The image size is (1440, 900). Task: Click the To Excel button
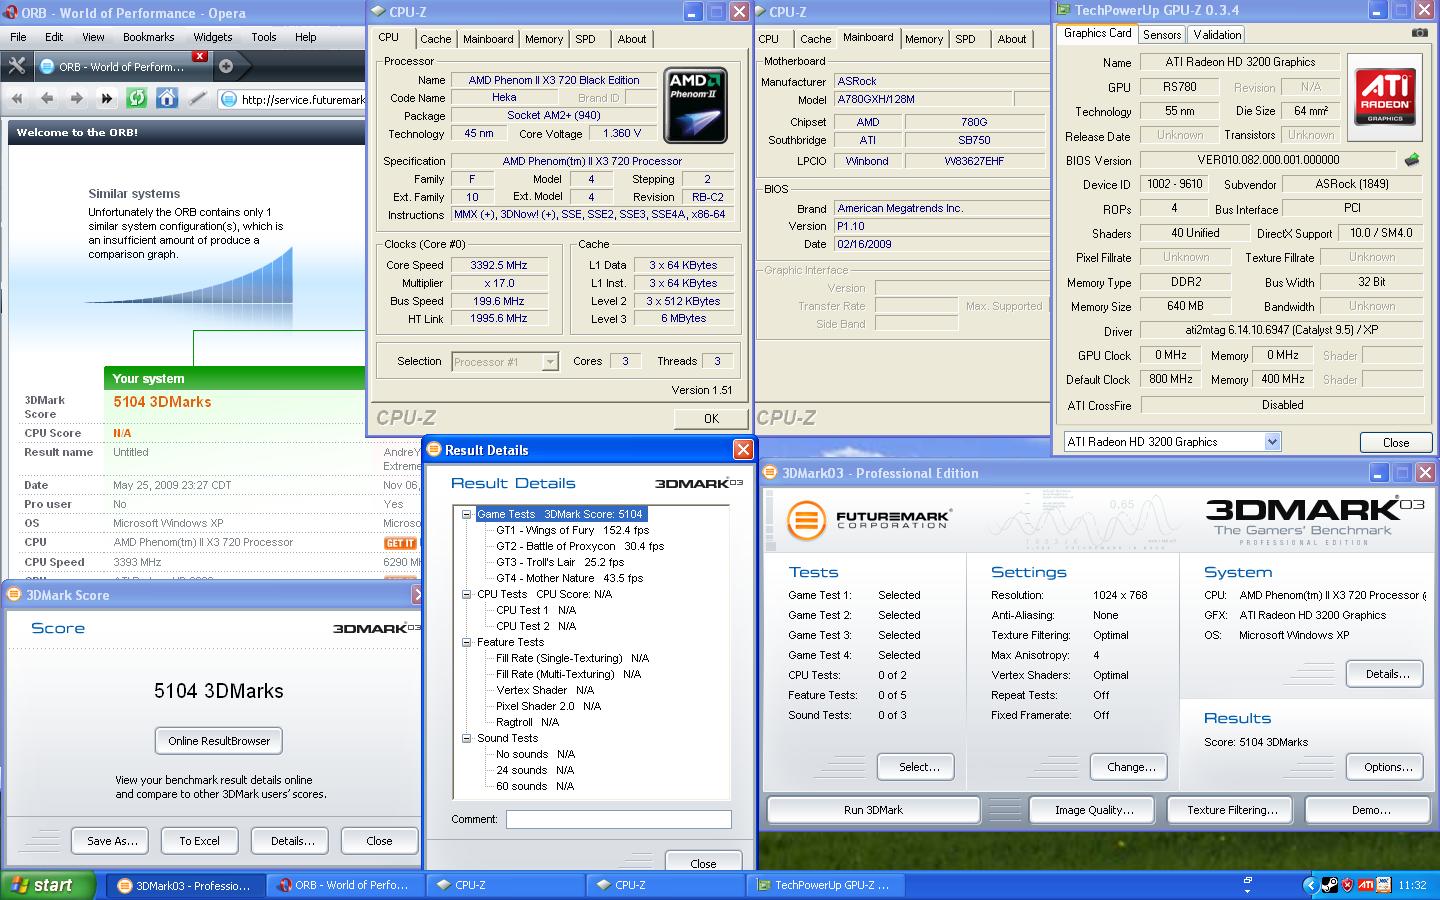(x=199, y=841)
